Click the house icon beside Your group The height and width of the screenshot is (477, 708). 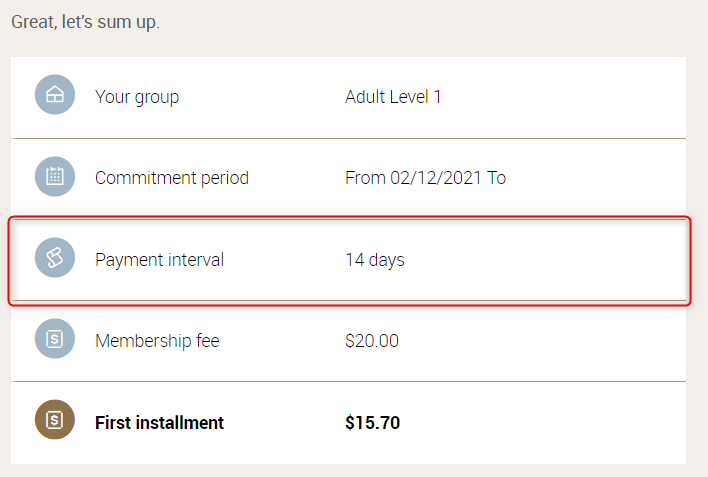tap(55, 97)
